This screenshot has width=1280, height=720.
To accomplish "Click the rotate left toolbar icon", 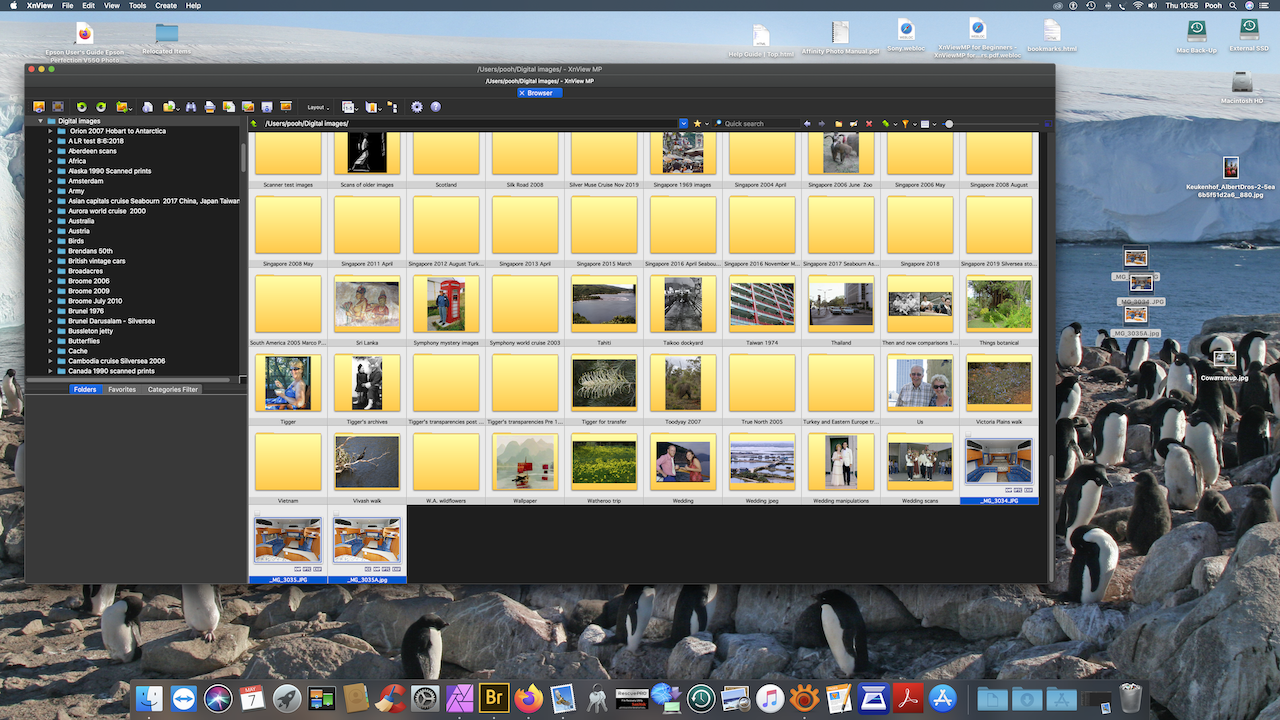I will [x=82, y=107].
